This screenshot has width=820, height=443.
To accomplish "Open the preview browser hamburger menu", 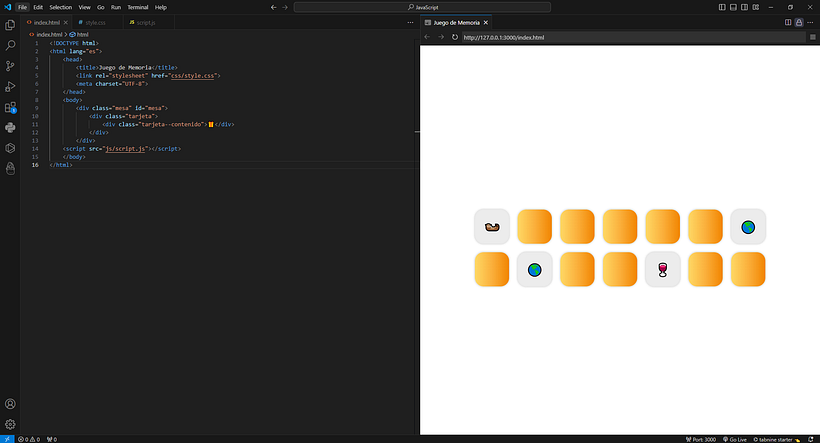I will tap(813, 37).
